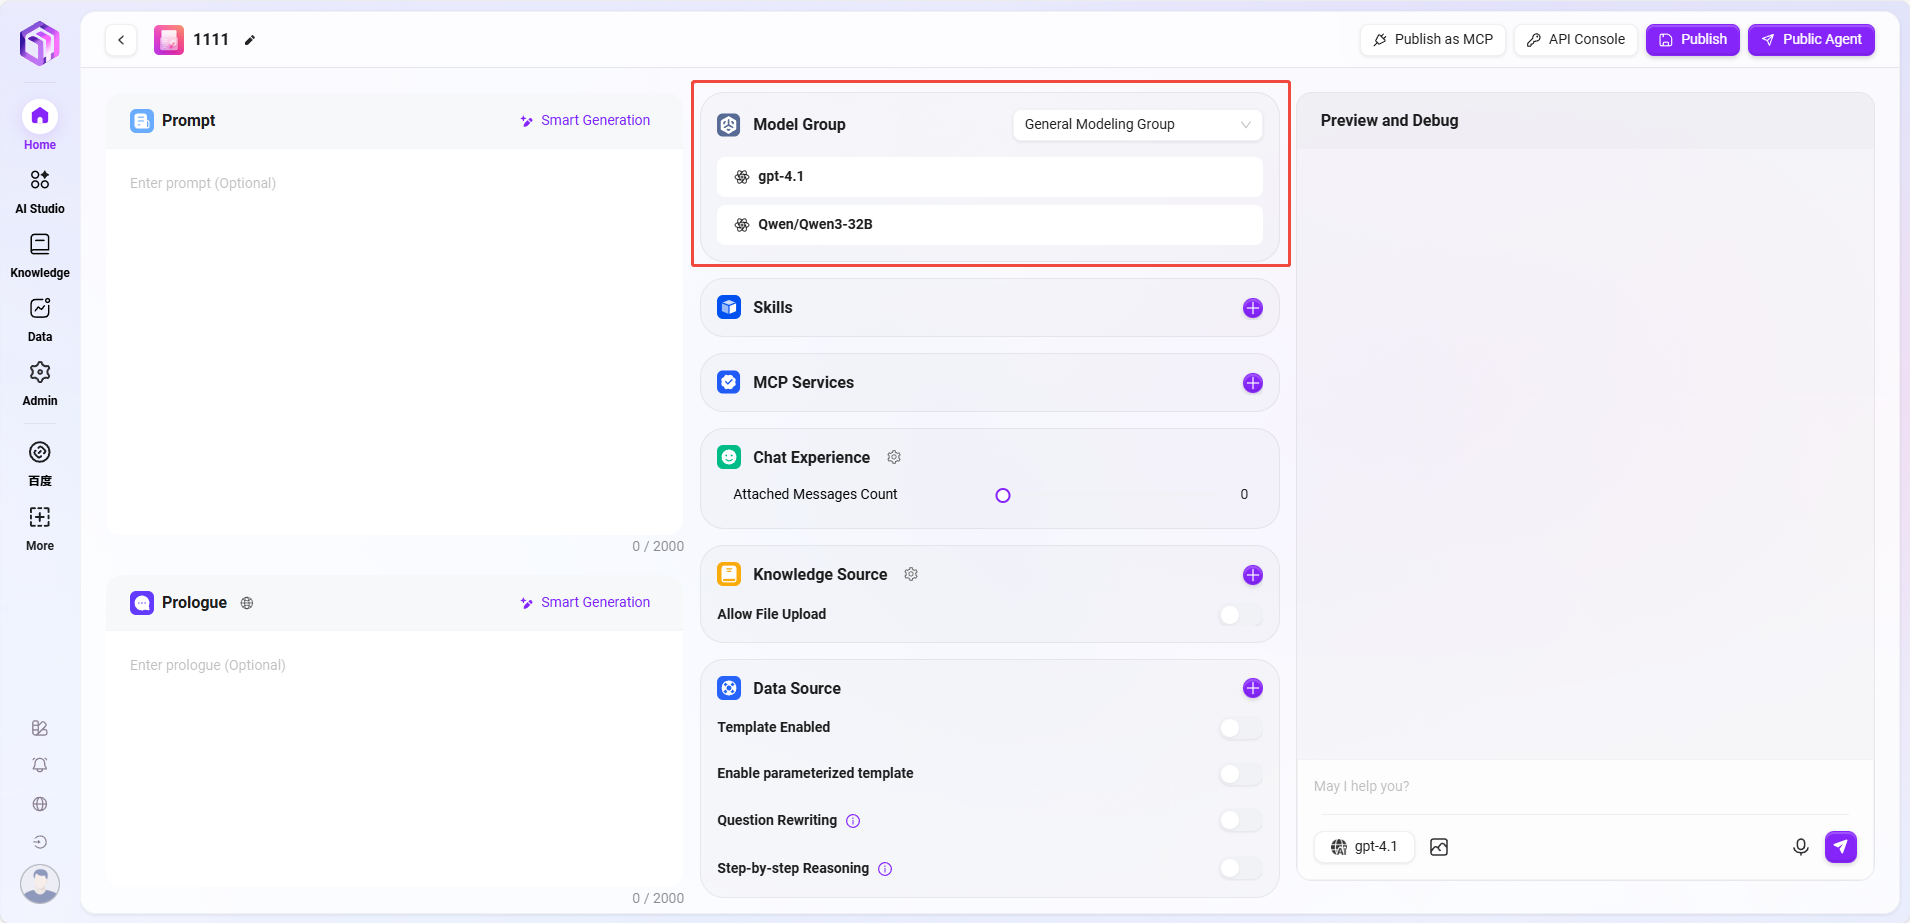This screenshot has height=923, width=1910.
Task: Upload image in preview chat
Action: pyautogui.click(x=1439, y=847)
